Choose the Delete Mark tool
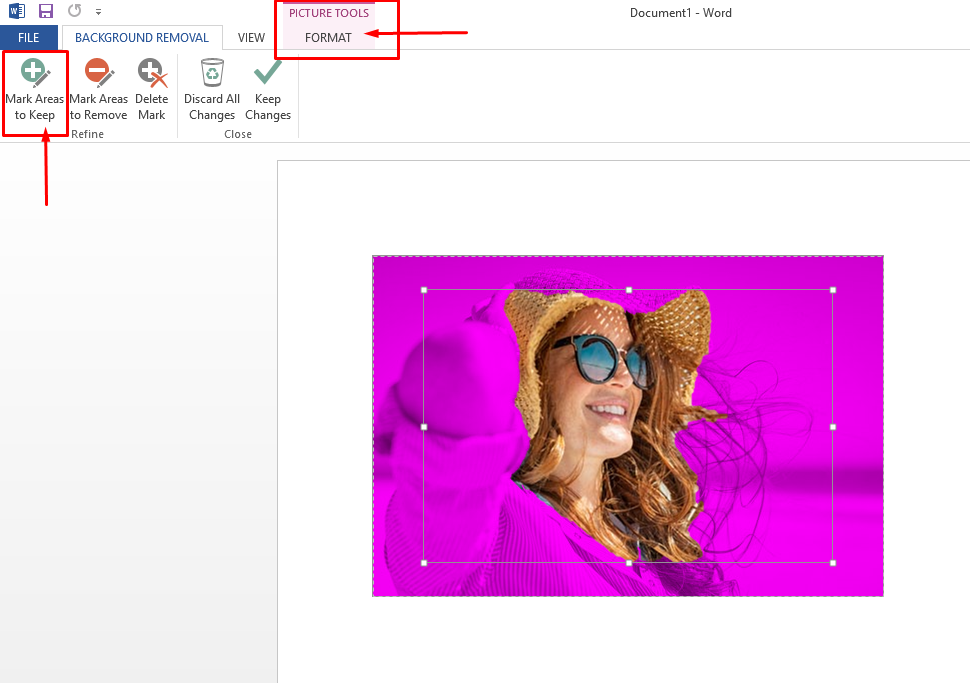970x683 pixels. pyautogui.click(x=152, y=90)
